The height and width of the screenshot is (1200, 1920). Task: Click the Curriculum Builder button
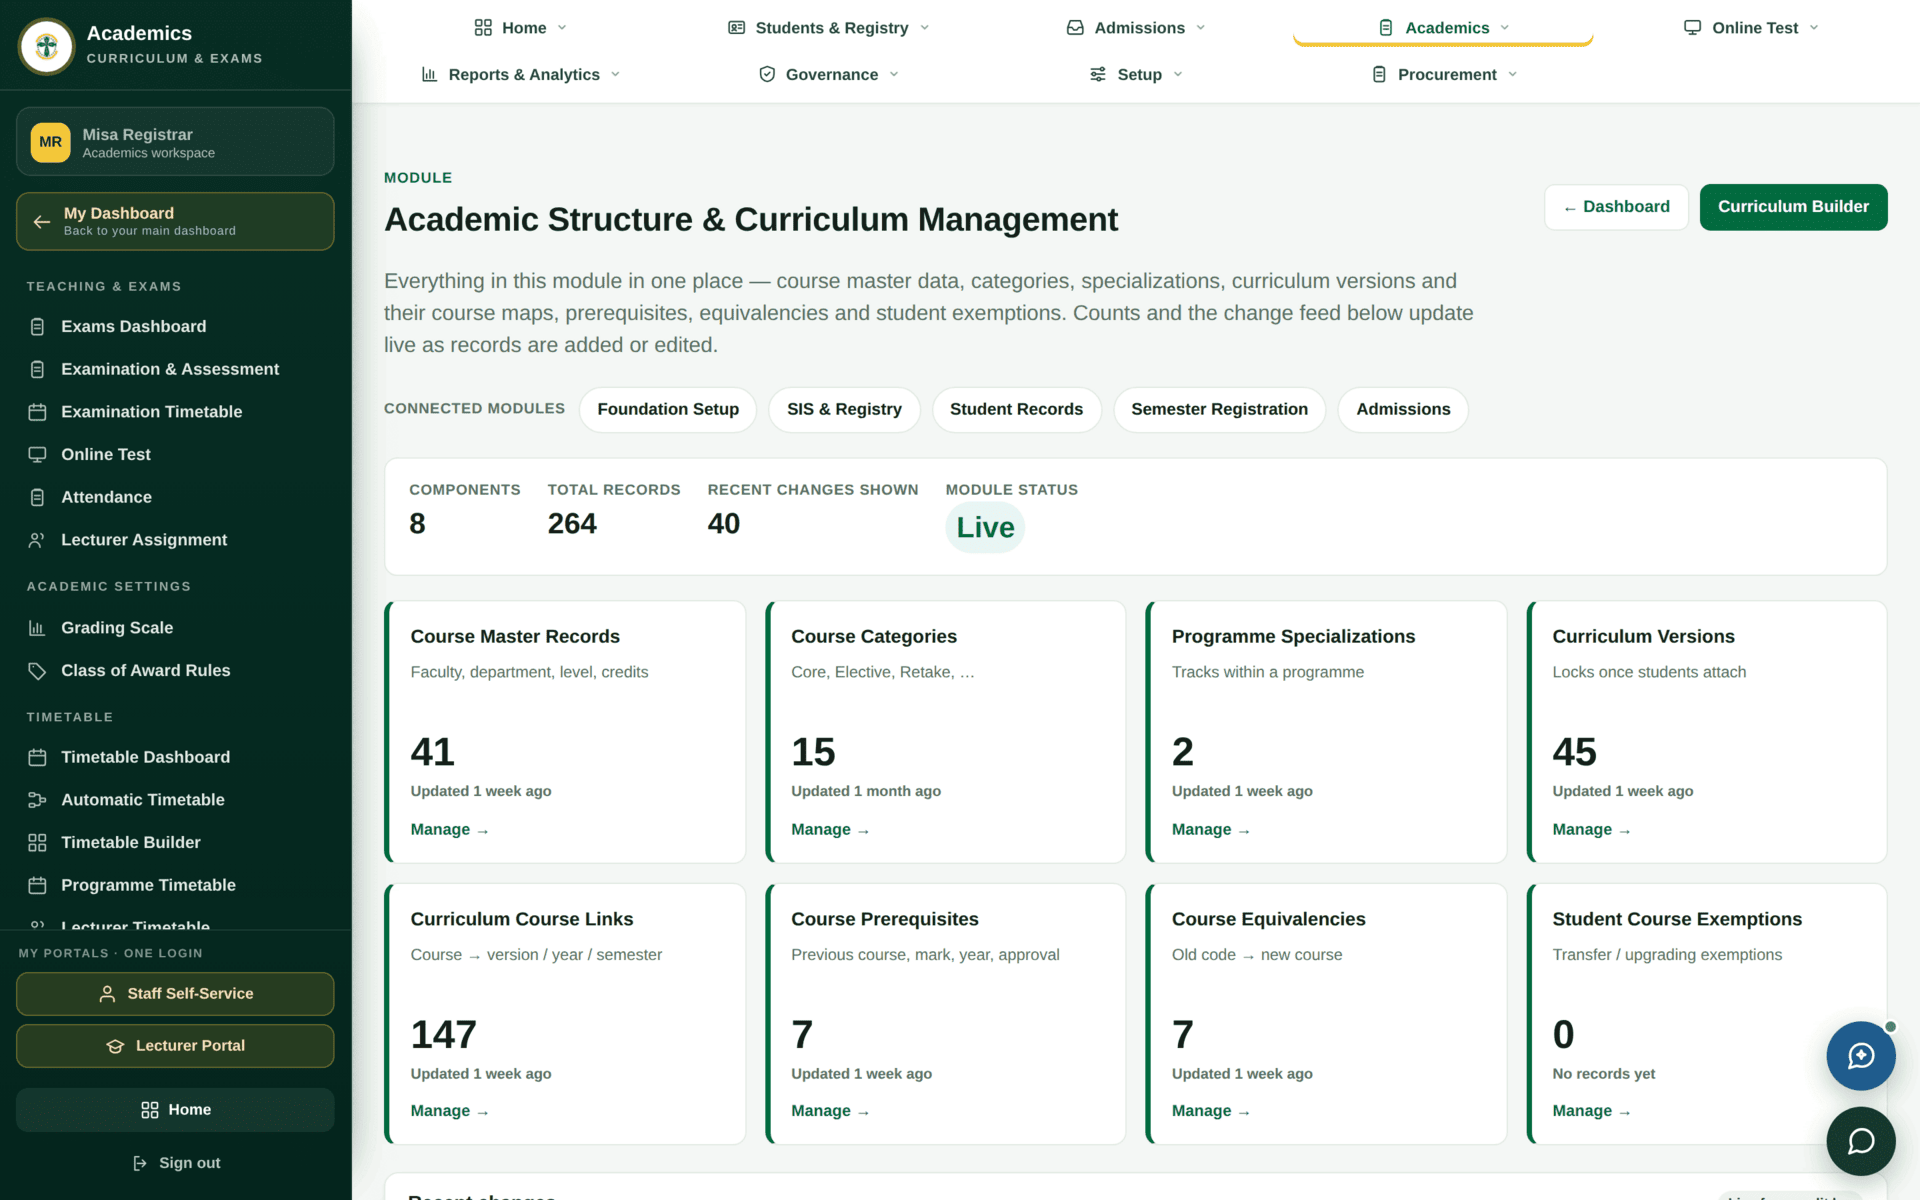point(1793,207)
